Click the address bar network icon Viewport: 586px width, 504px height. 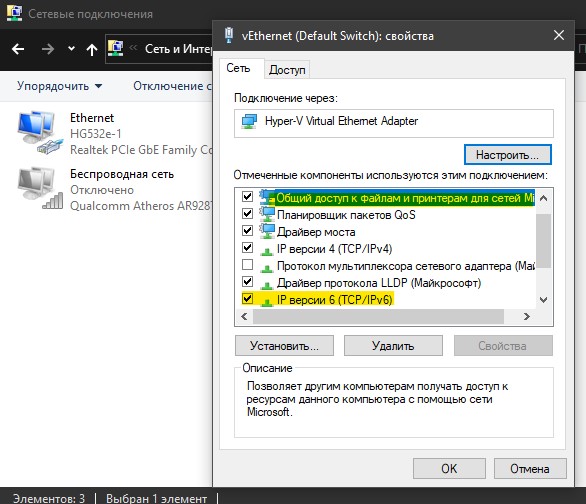[x=115, y=48]
